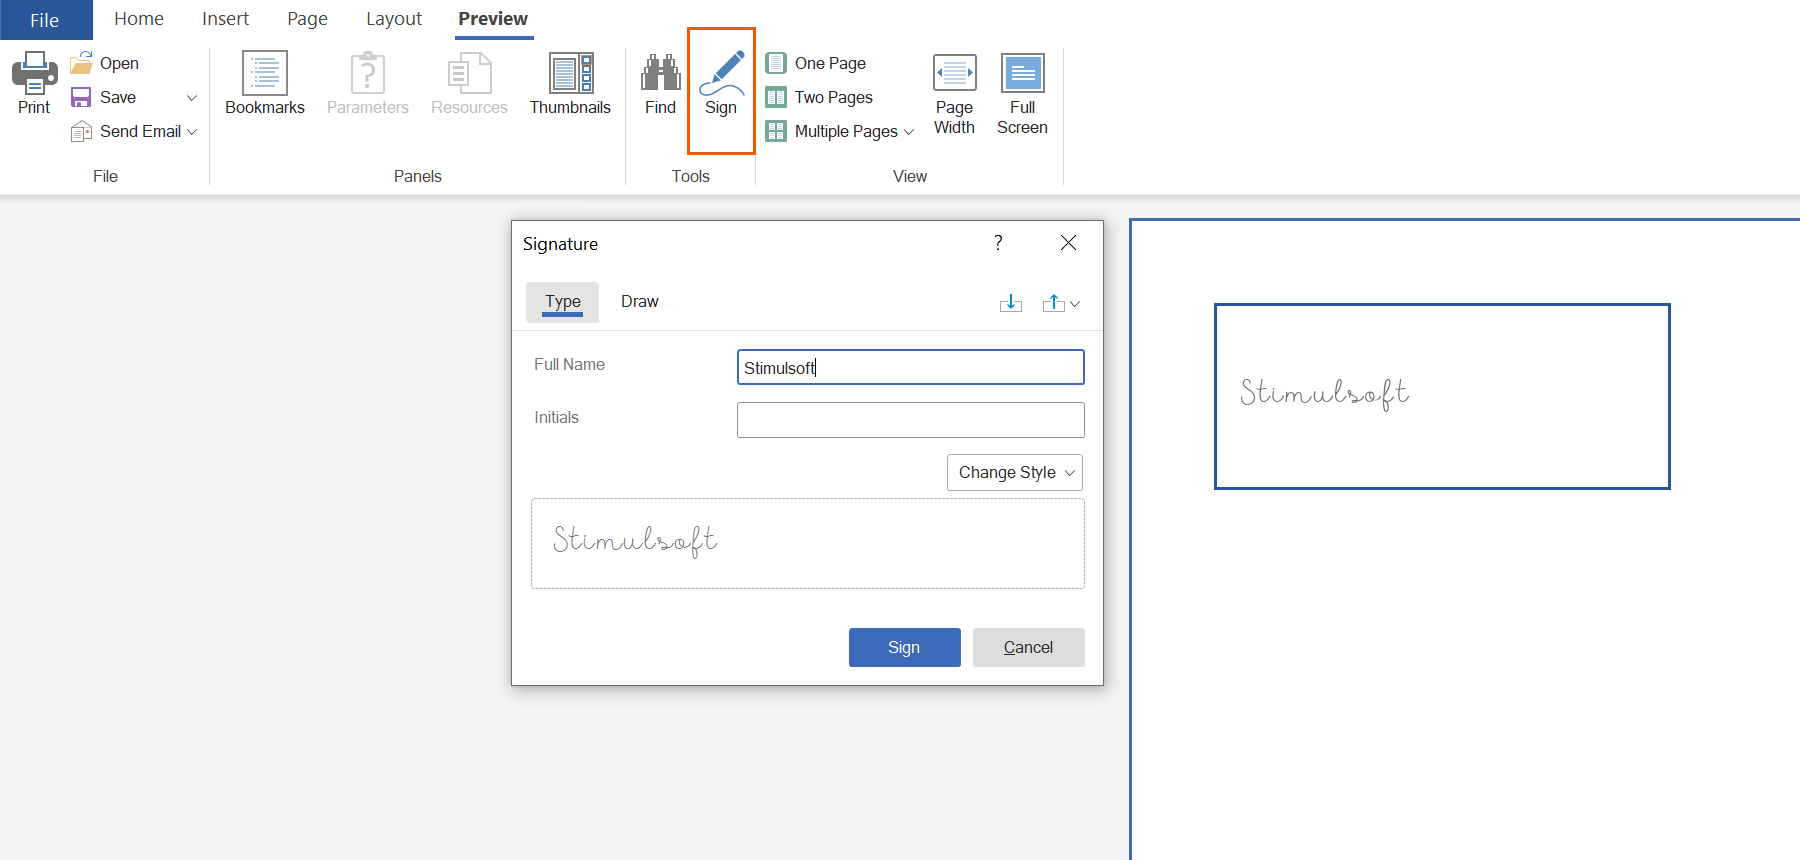1800x860 pixels.
Task: Click the import signature download icon
Action: click(x=1011, y=303)
